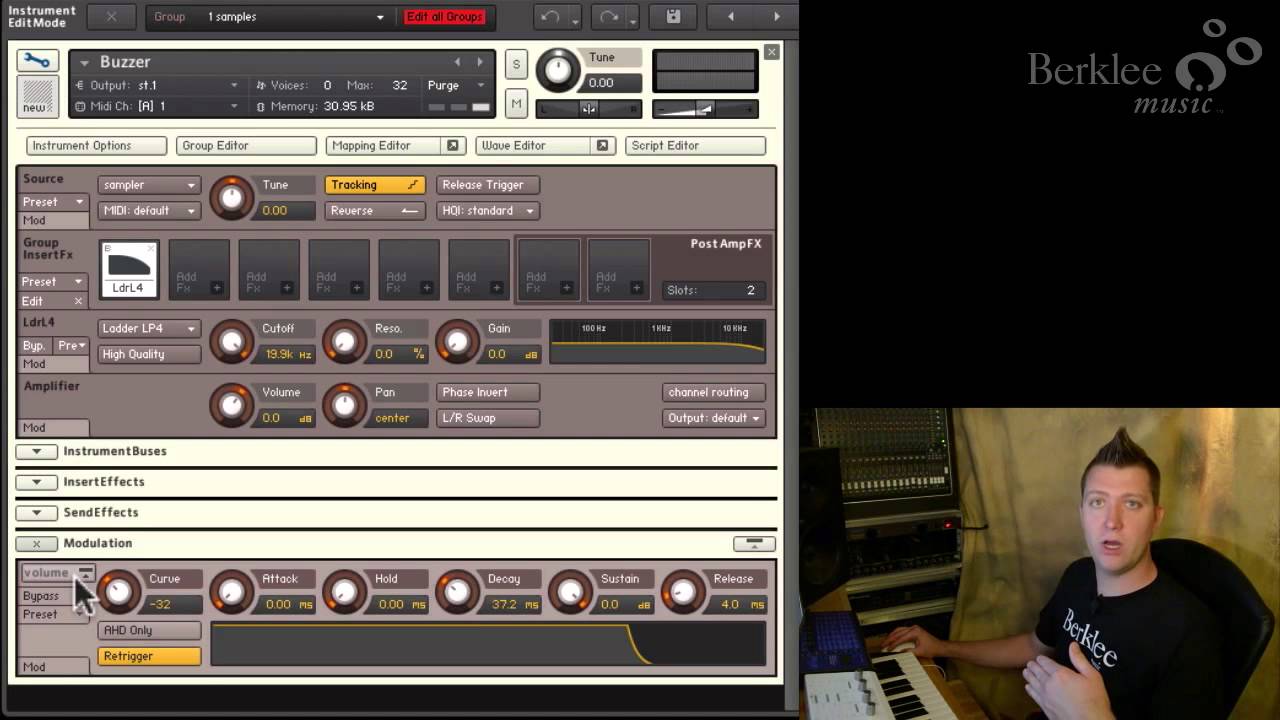Click the channel routing button
The image size is (1280, 720).
coord(713,393)
